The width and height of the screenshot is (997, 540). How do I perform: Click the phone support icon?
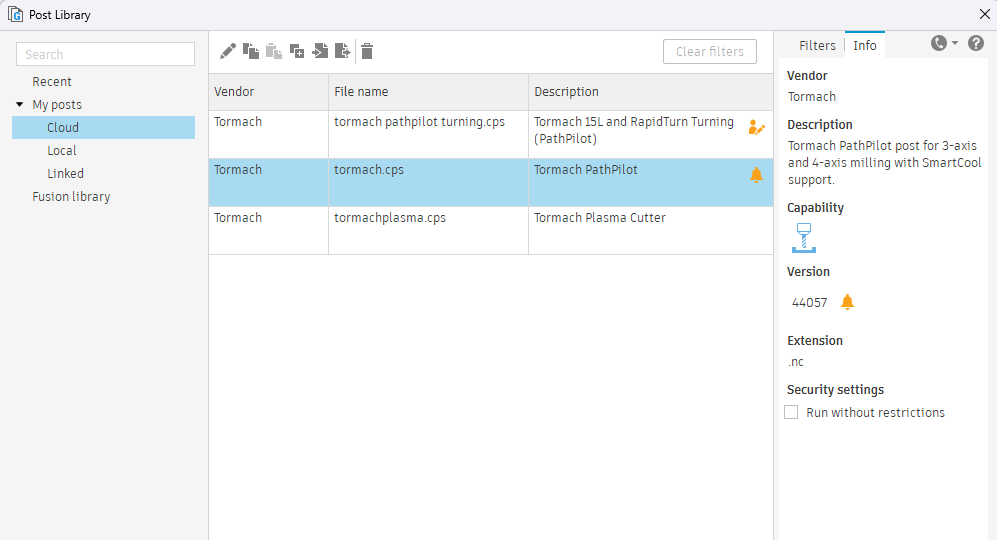click(939, 43)
